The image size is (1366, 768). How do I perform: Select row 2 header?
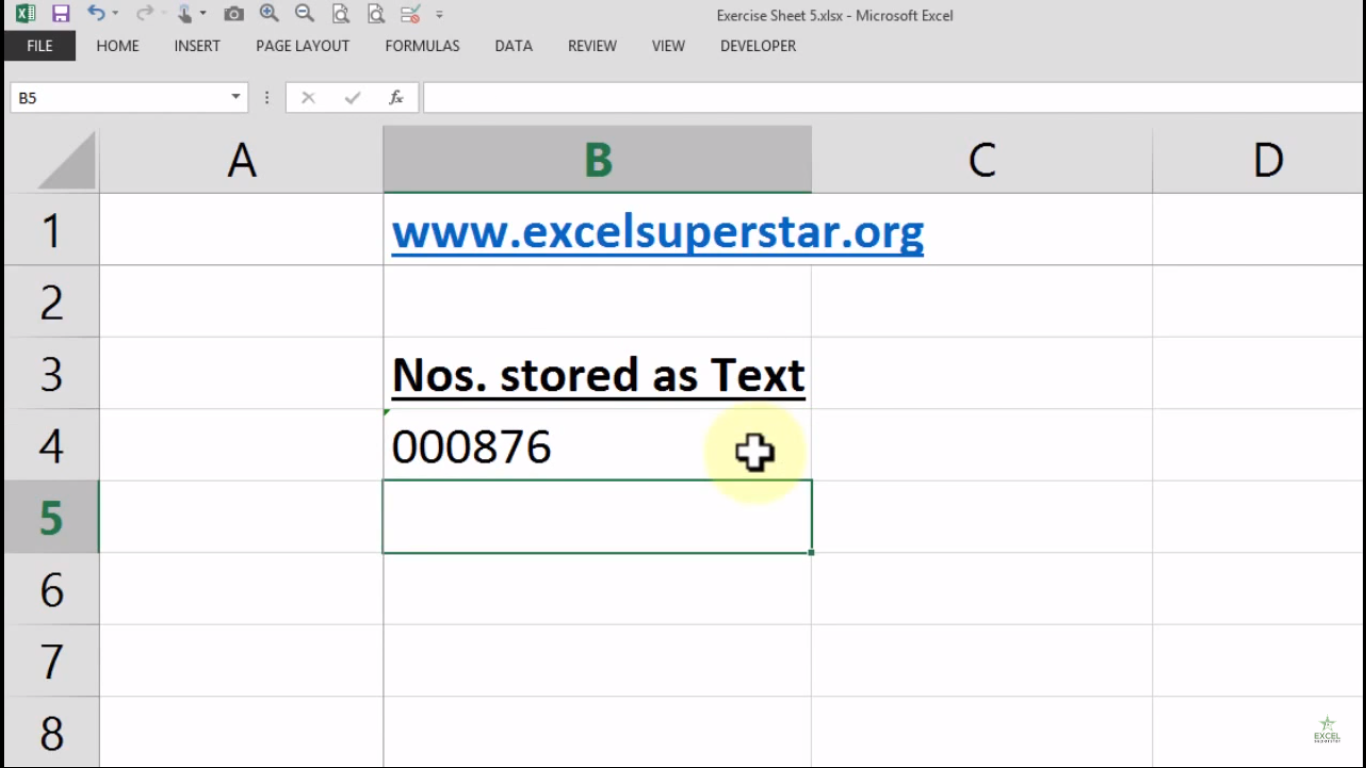(x=51, y=302)
